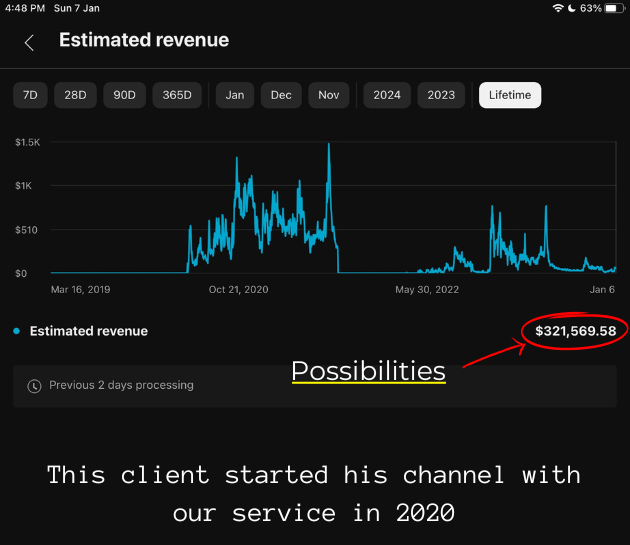Tap the clock icon beside processing notice
This screenshot has height=545, width=630.
pyautogui.click(x=35, y=385)
